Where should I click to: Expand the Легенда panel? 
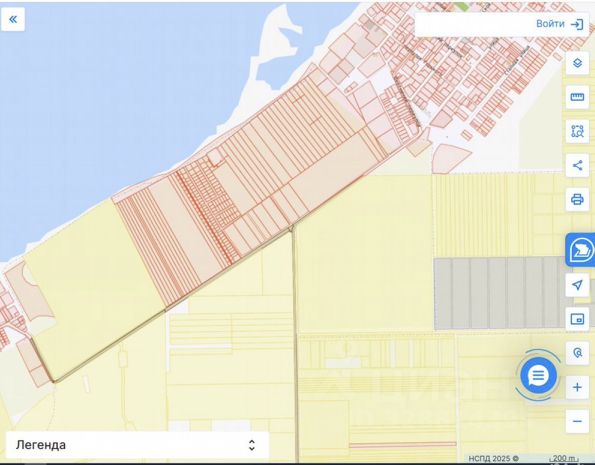pos(137,445)
